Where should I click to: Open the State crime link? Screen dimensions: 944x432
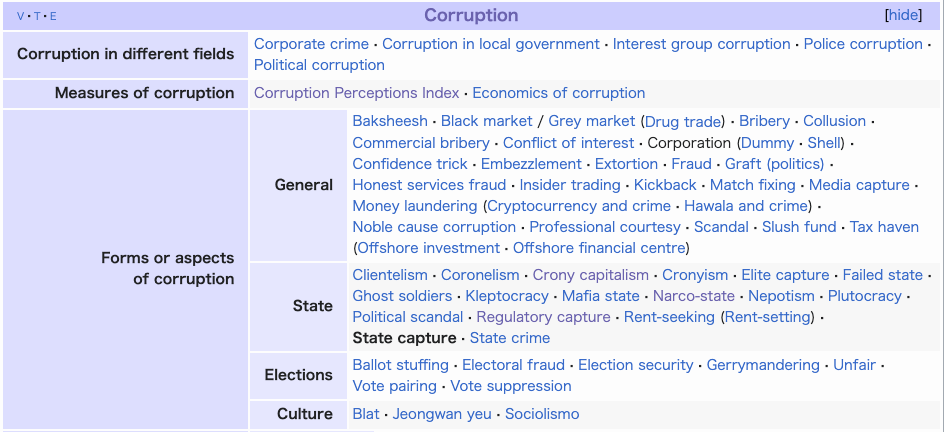tap(510, 338)
